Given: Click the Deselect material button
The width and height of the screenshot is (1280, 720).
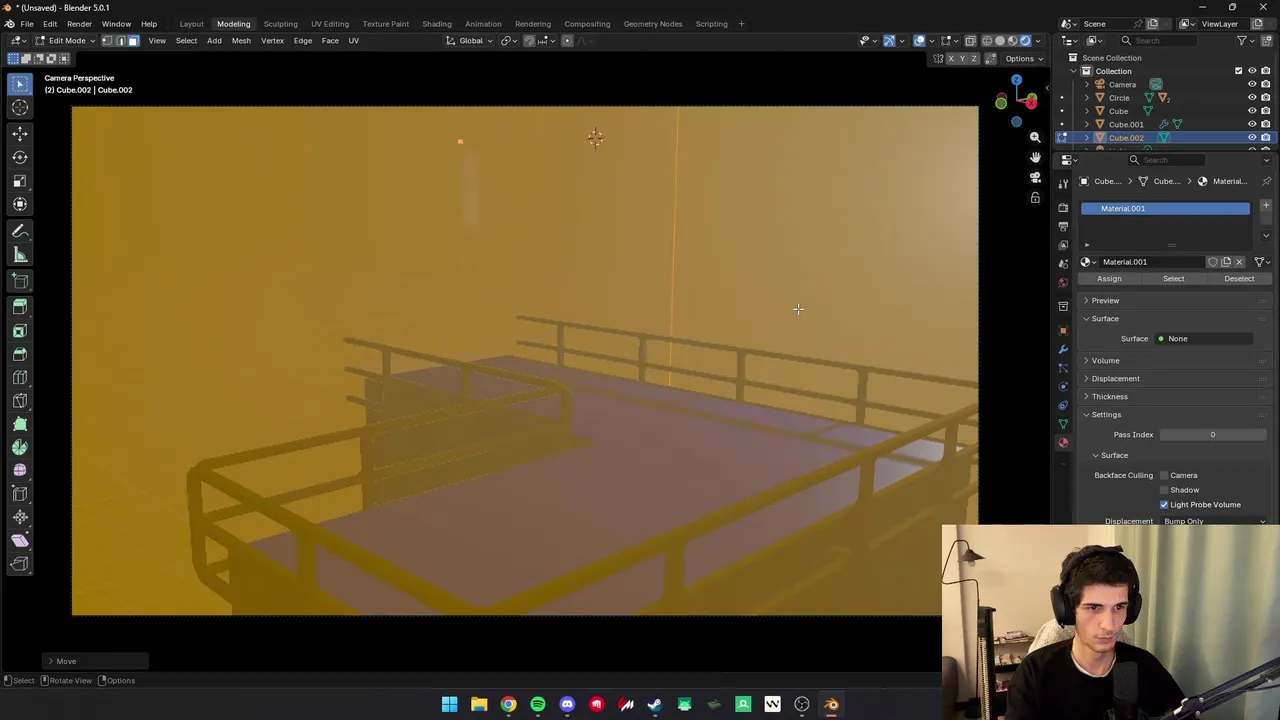Looking at the screenshot, I should point(1239,279).
